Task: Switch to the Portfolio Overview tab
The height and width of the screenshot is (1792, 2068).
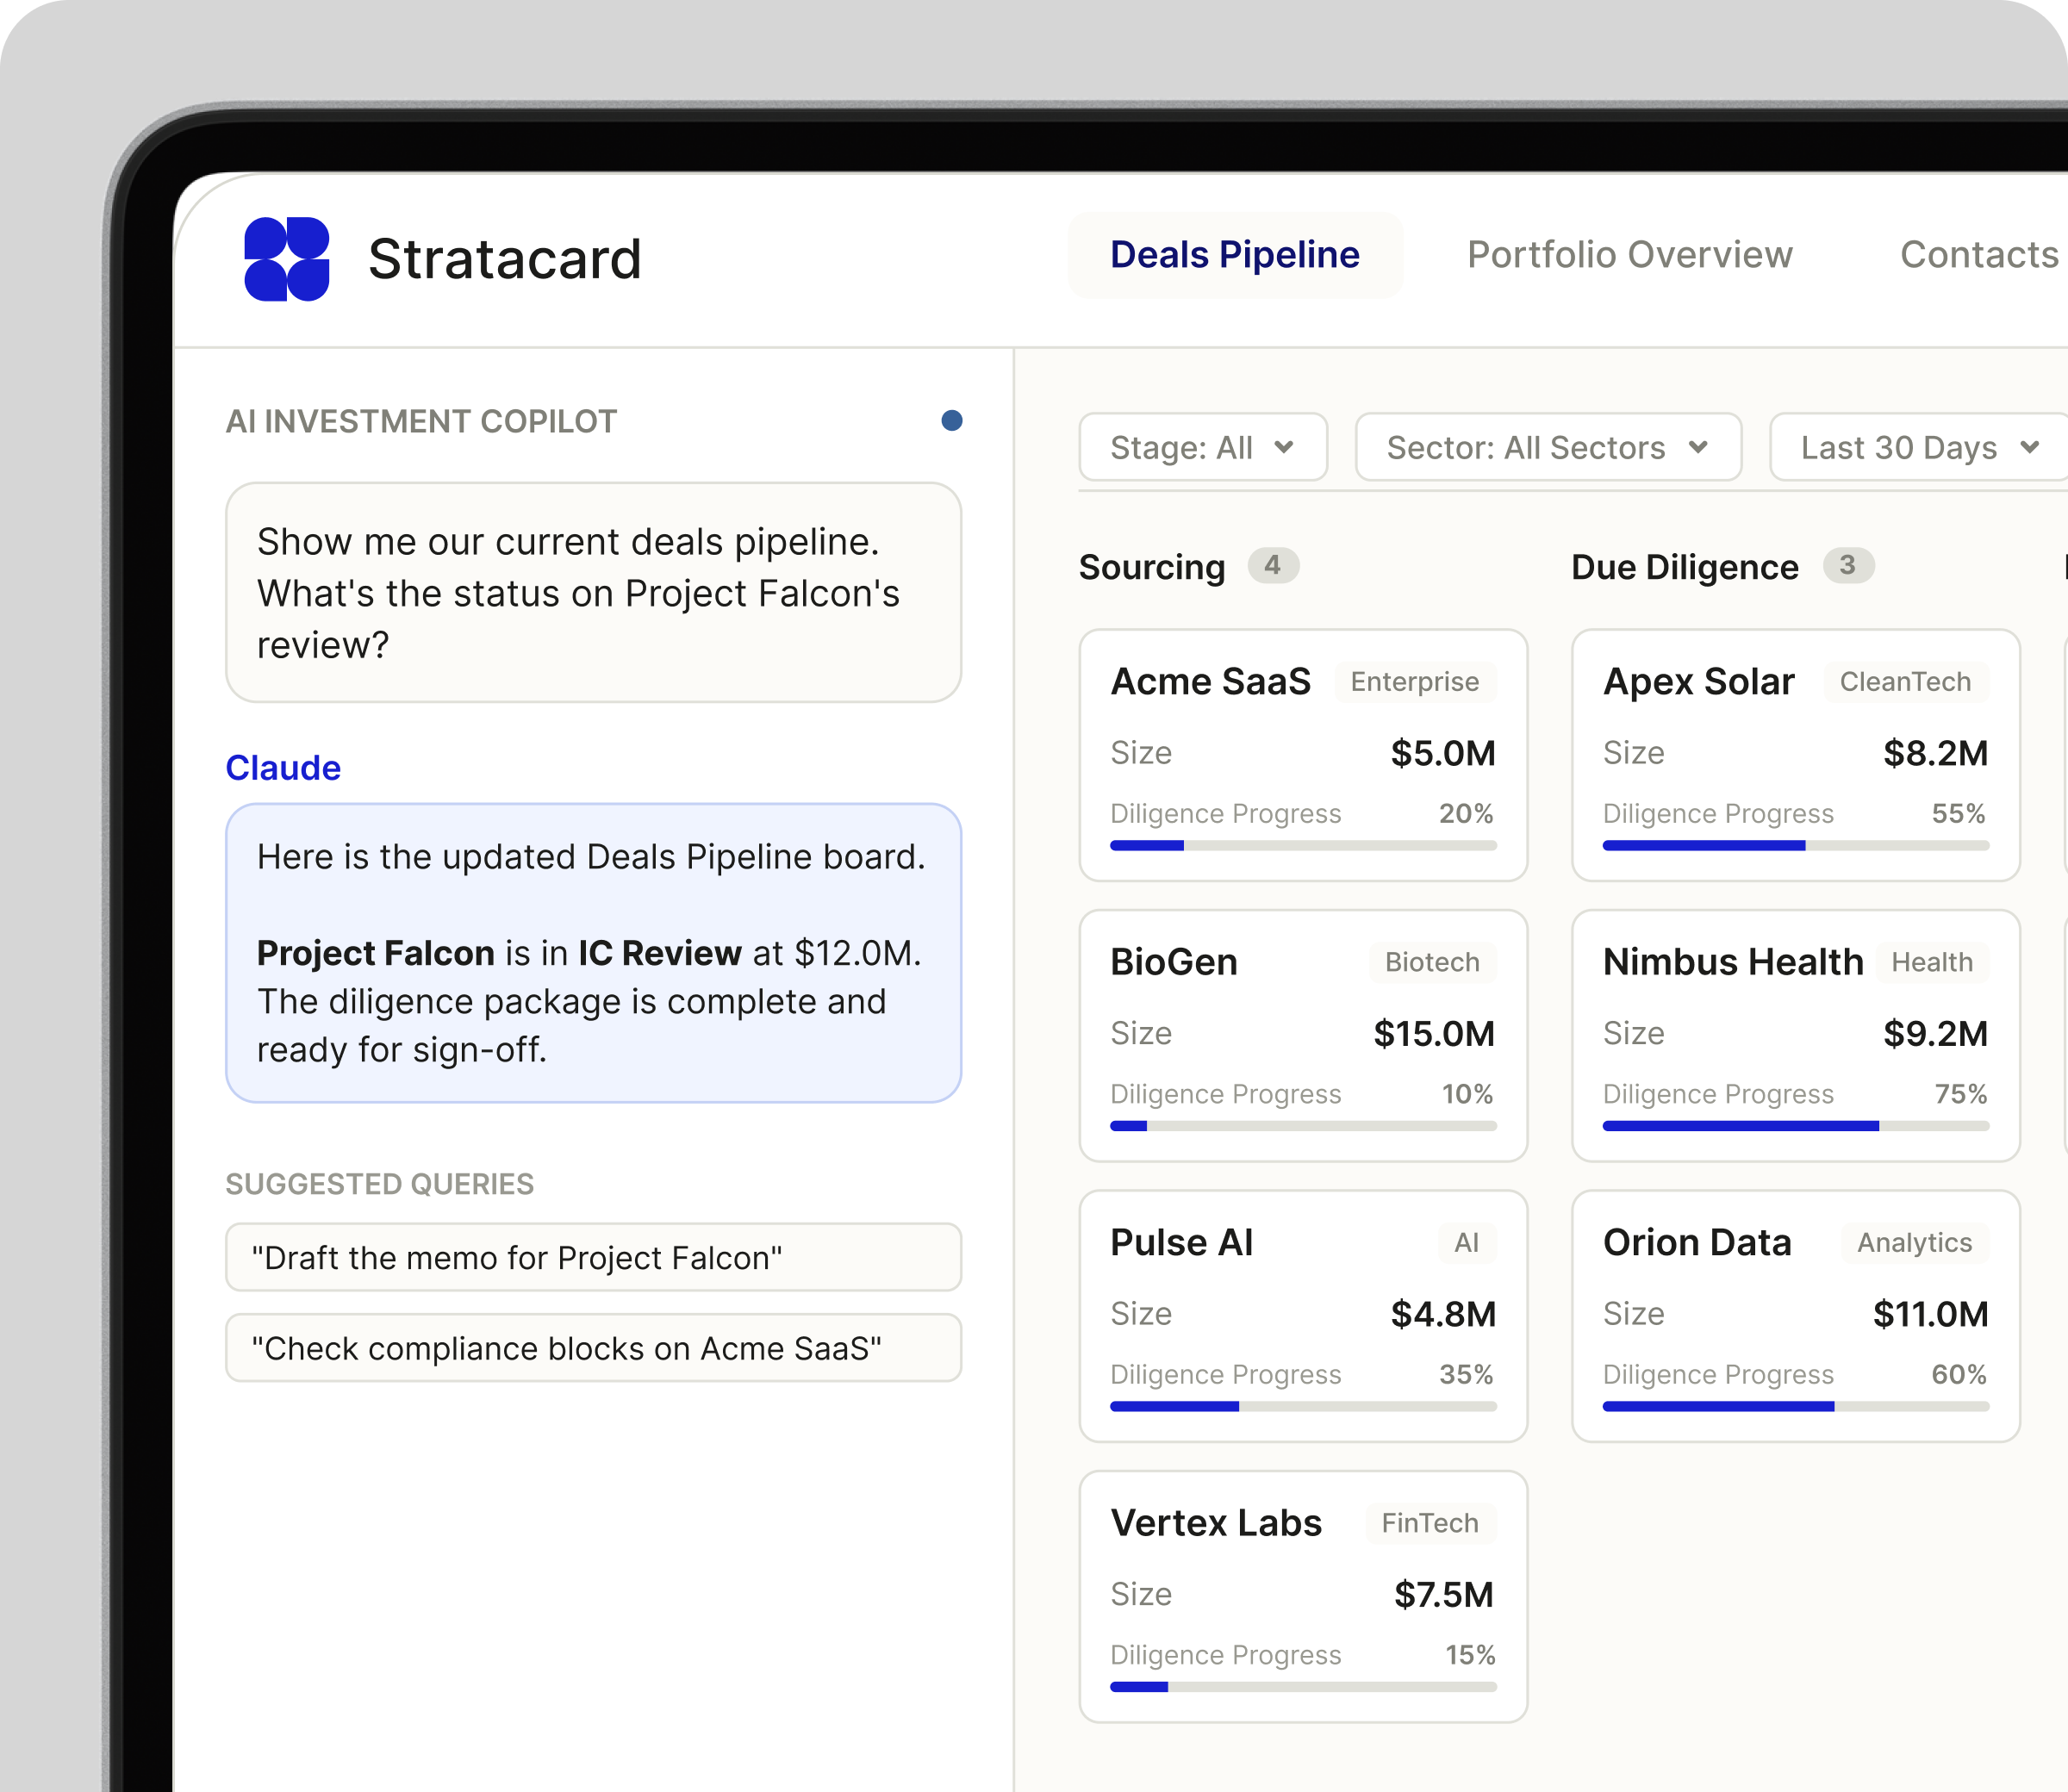Action: tap(1630, 255)
